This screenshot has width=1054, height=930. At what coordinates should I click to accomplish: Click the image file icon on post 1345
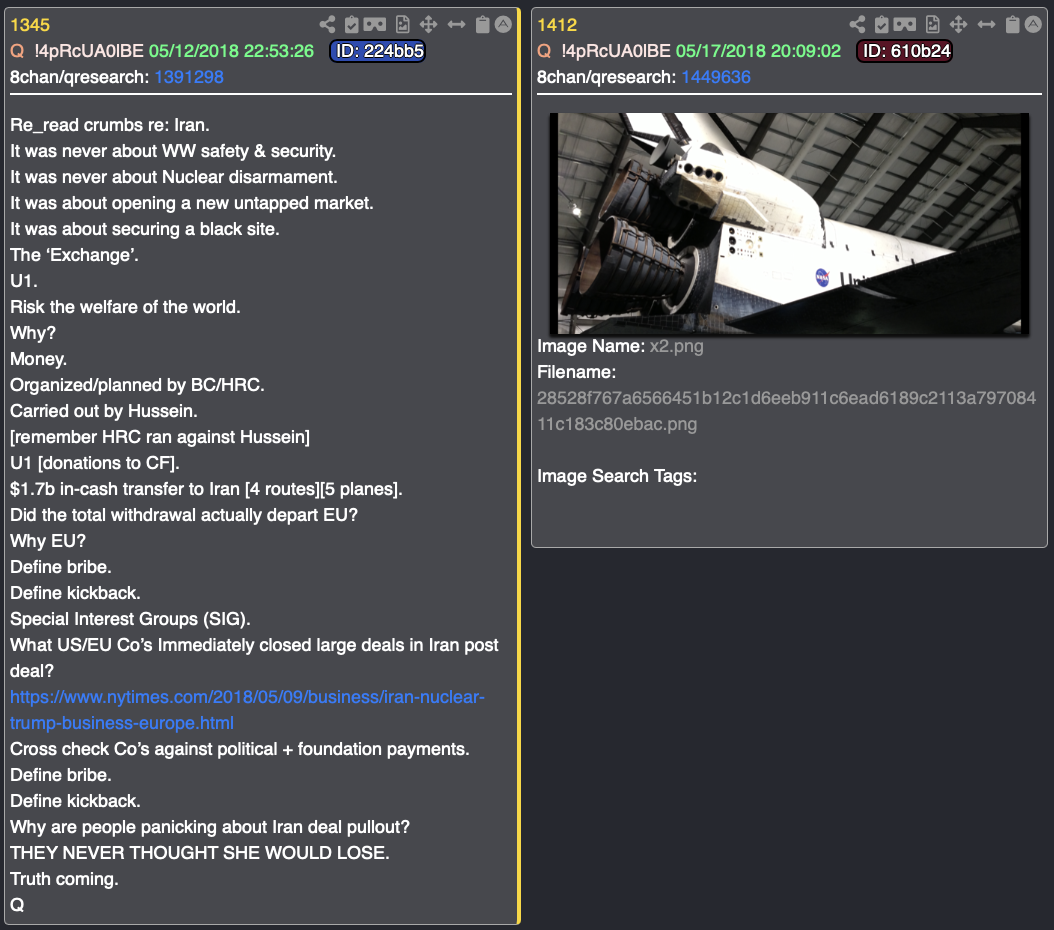pyautogui.click(x=403, y=25)
